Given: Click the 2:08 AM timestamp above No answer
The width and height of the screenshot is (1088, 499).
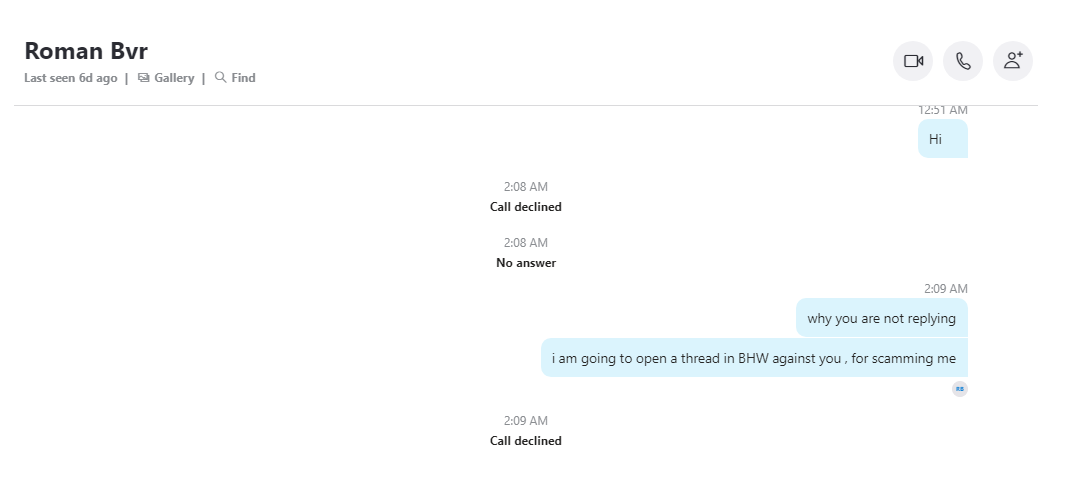Looking at the screenshot, I should click(526, 243).
